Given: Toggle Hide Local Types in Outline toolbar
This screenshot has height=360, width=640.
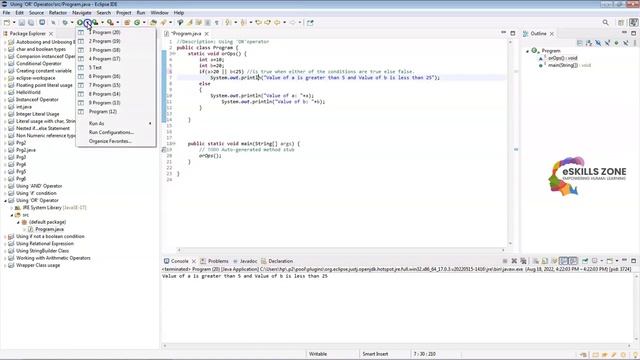Looking at the screenshot, I should 626,43.
